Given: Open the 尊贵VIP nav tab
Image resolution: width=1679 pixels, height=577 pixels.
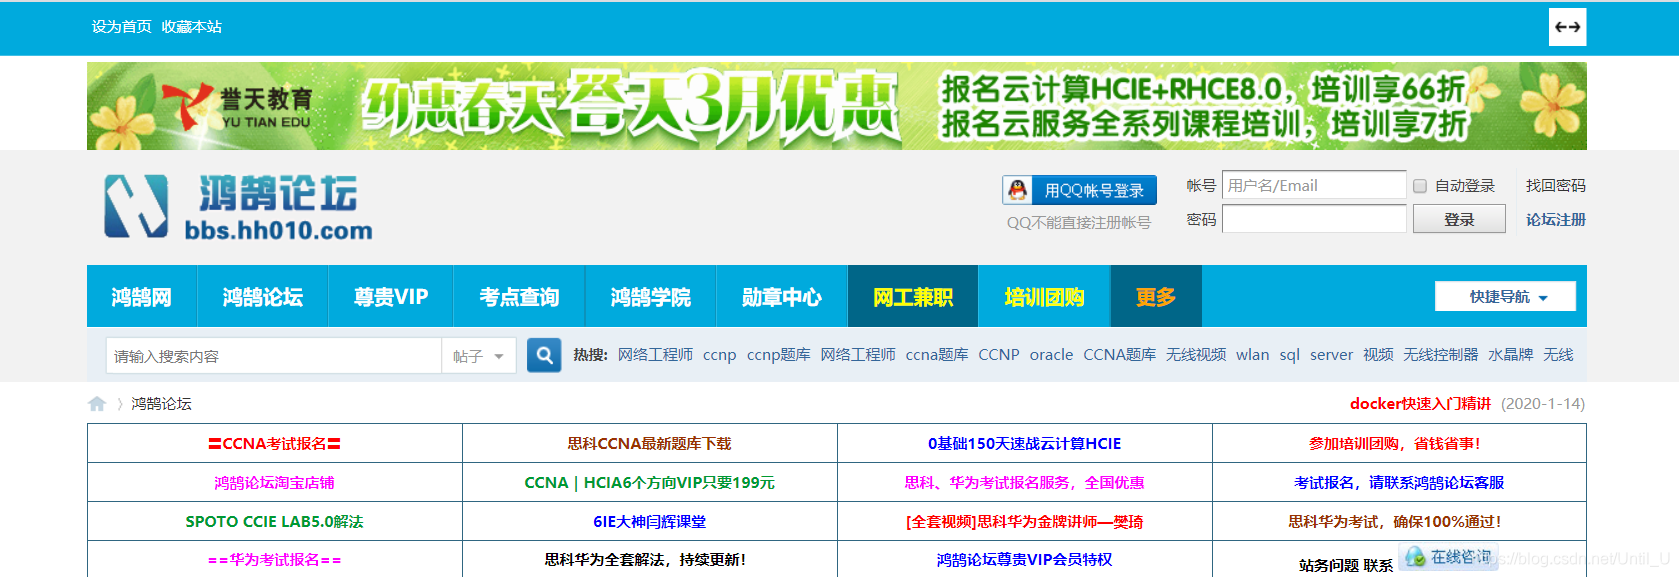Looking at the screenshot, I should 390,297.
